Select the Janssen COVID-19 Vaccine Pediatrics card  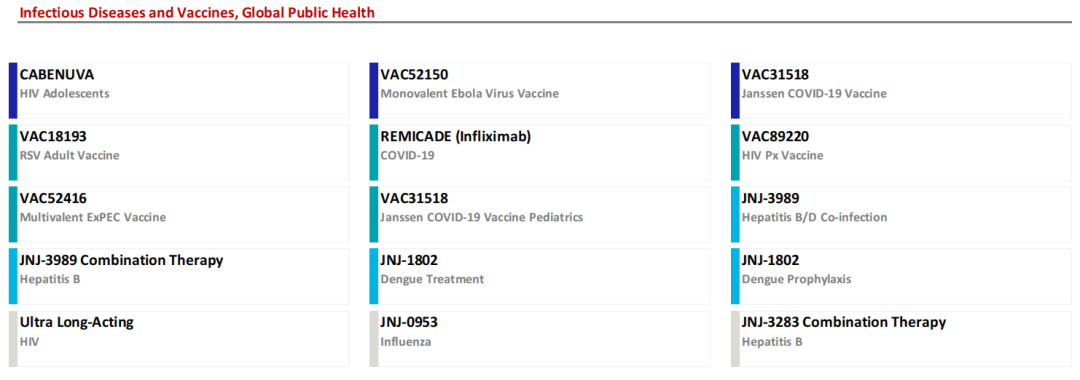(540, 215)
